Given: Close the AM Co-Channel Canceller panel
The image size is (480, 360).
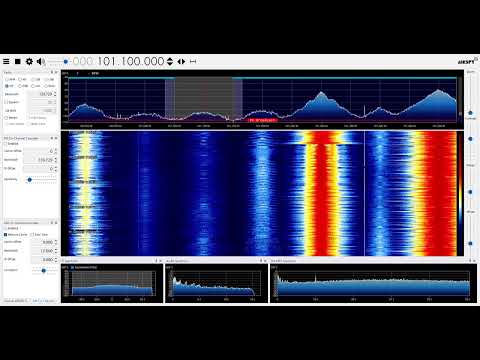Looking at the screenshot, I should click(x=56, y=222).
